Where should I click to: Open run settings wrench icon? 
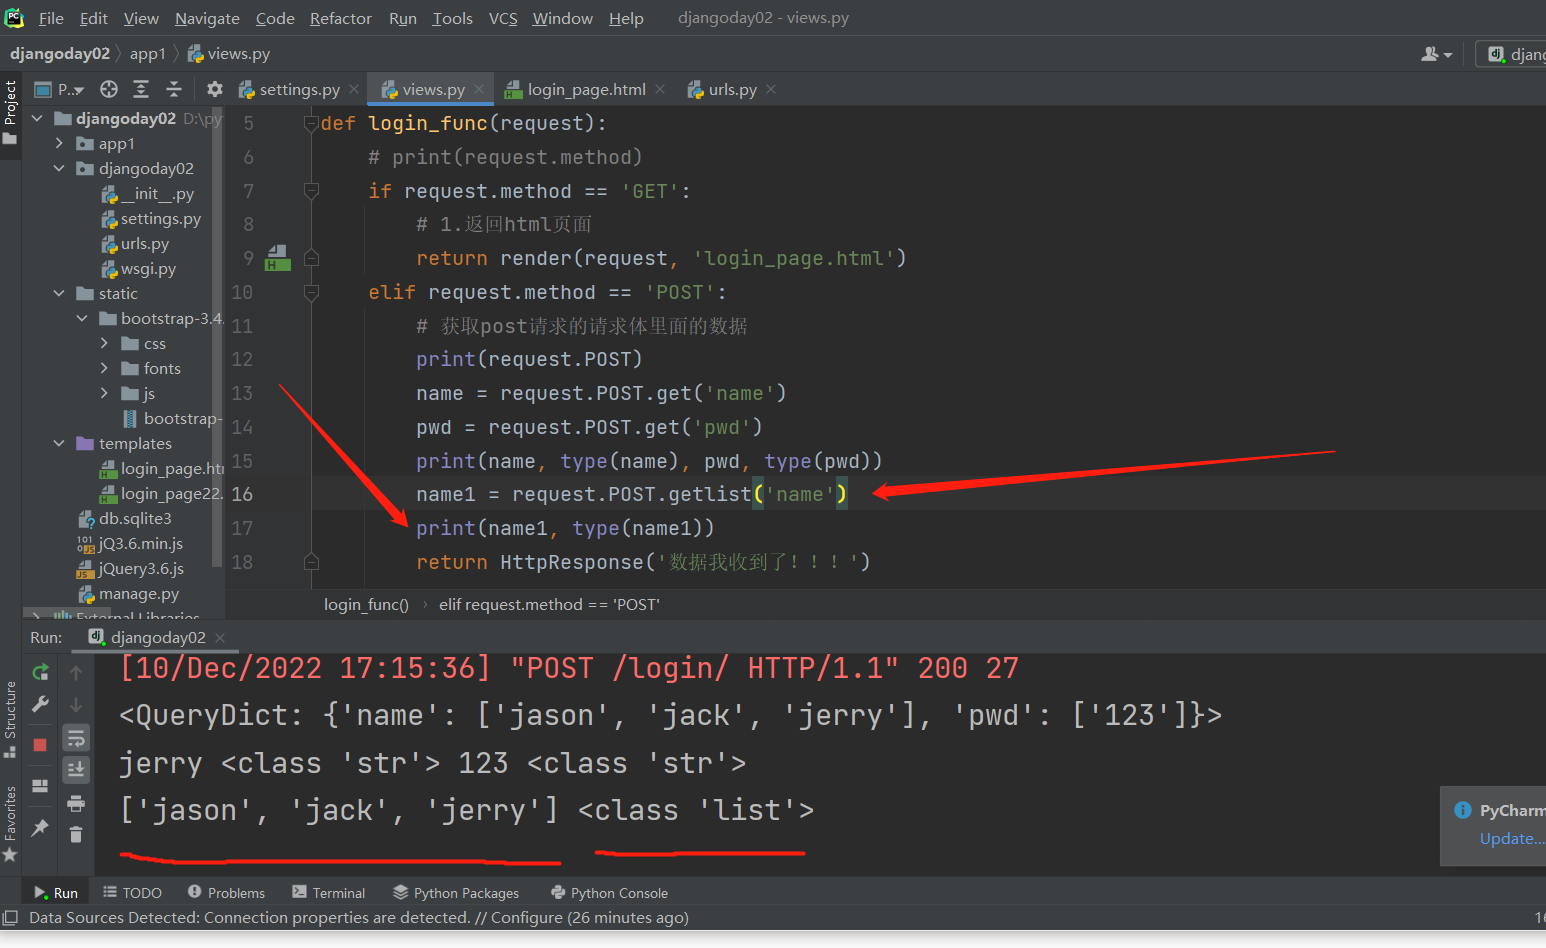click(40, 705)
